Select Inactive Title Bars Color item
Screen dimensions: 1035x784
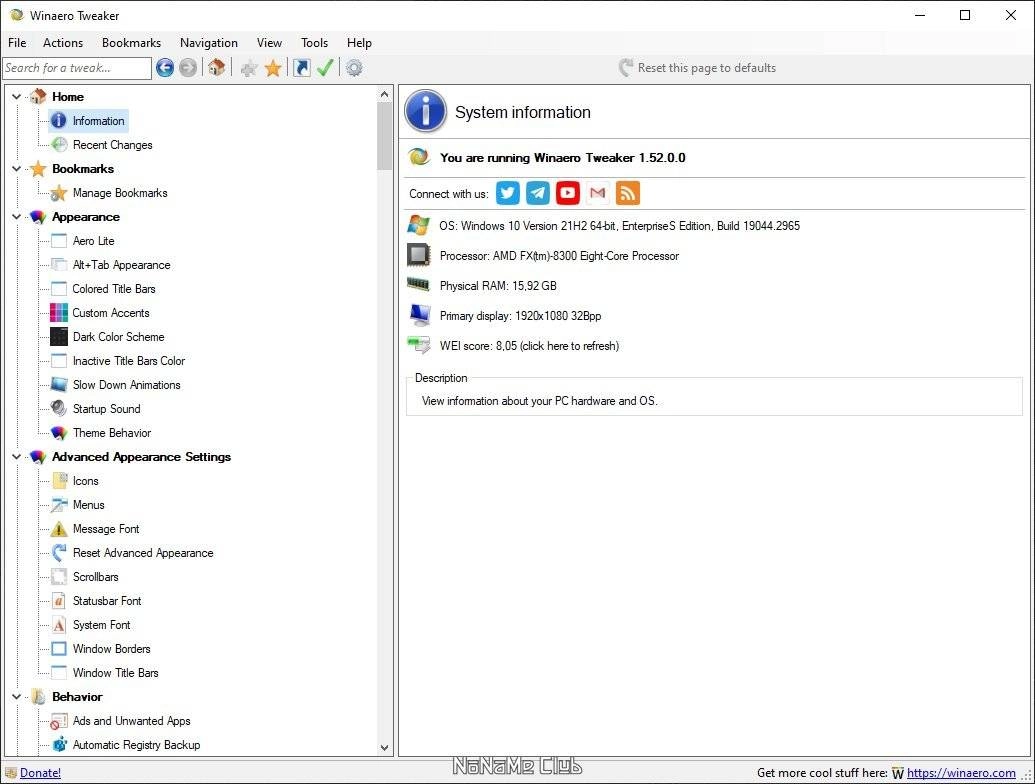(129, 360)
